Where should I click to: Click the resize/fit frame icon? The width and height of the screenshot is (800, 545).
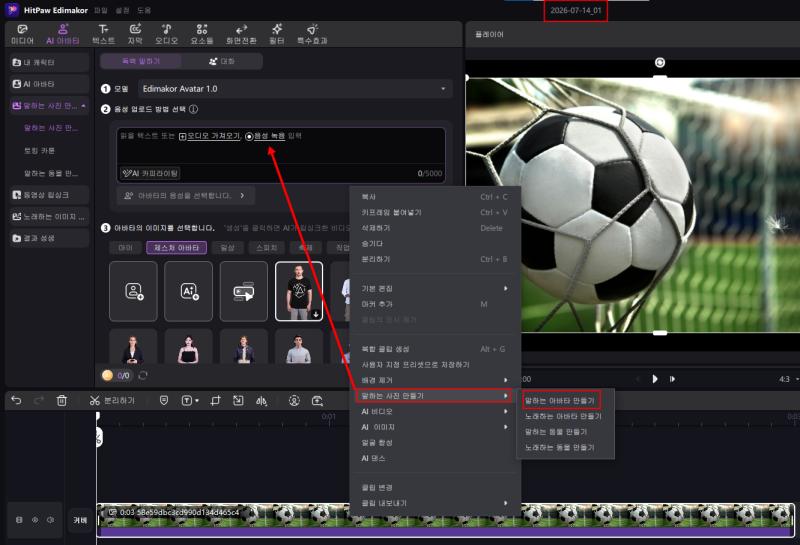point(238,401)
